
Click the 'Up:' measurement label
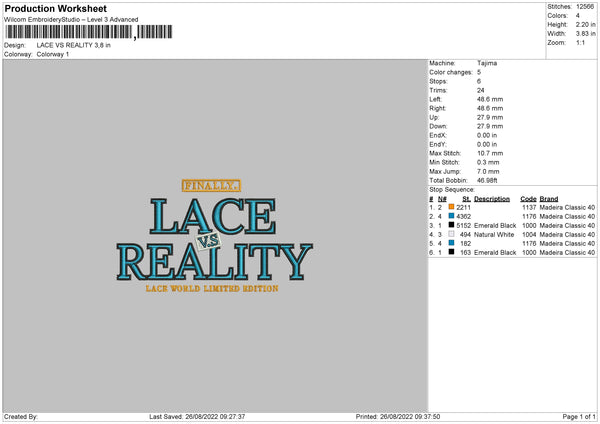pos(434,117)
